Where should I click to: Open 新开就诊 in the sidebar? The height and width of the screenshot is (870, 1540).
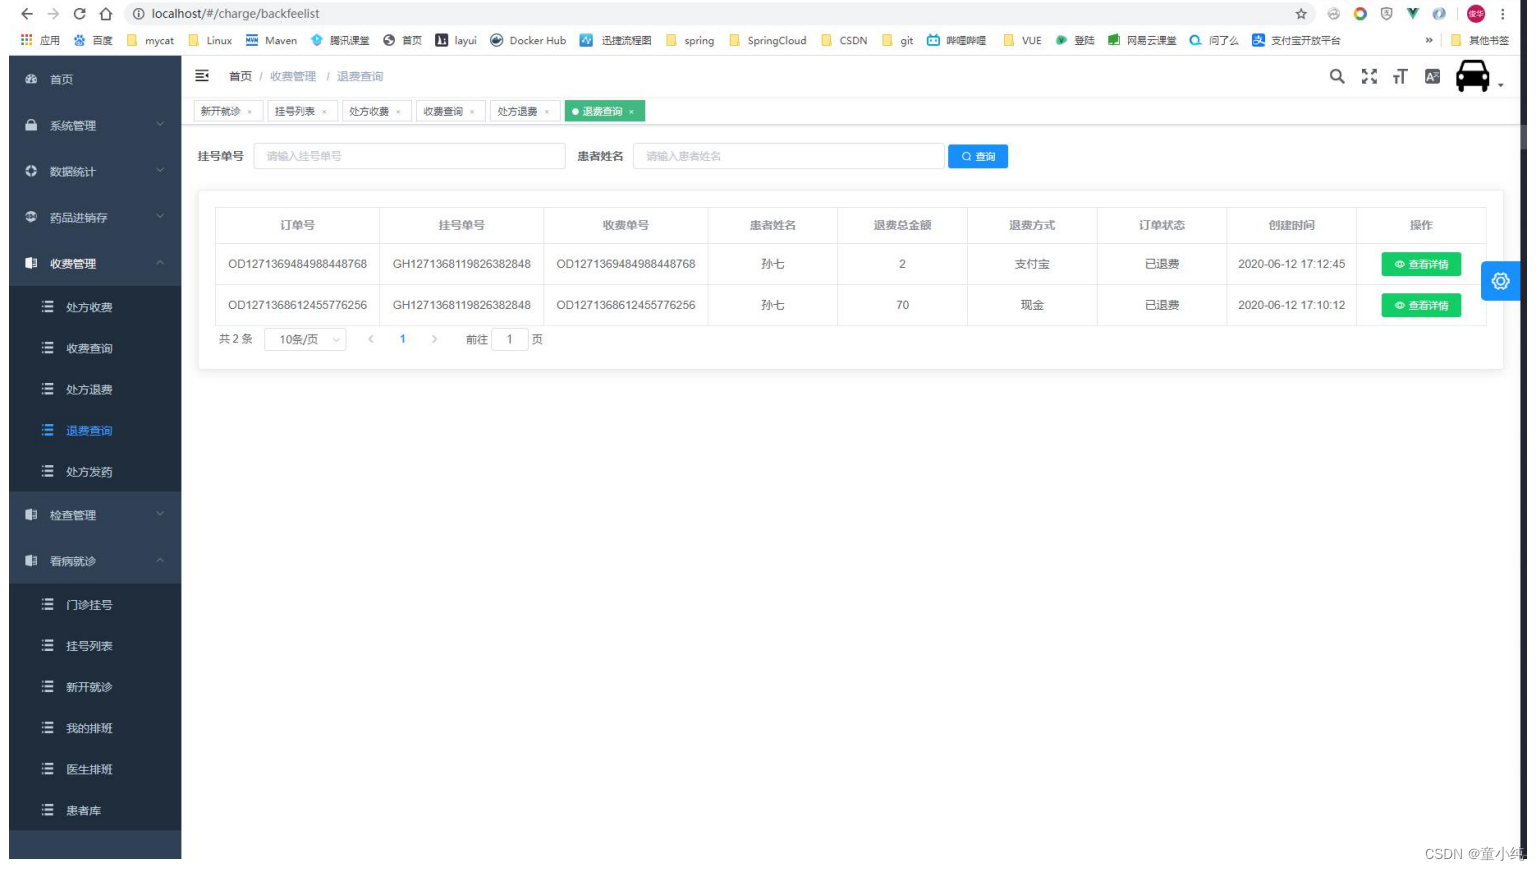click(95, 687)
